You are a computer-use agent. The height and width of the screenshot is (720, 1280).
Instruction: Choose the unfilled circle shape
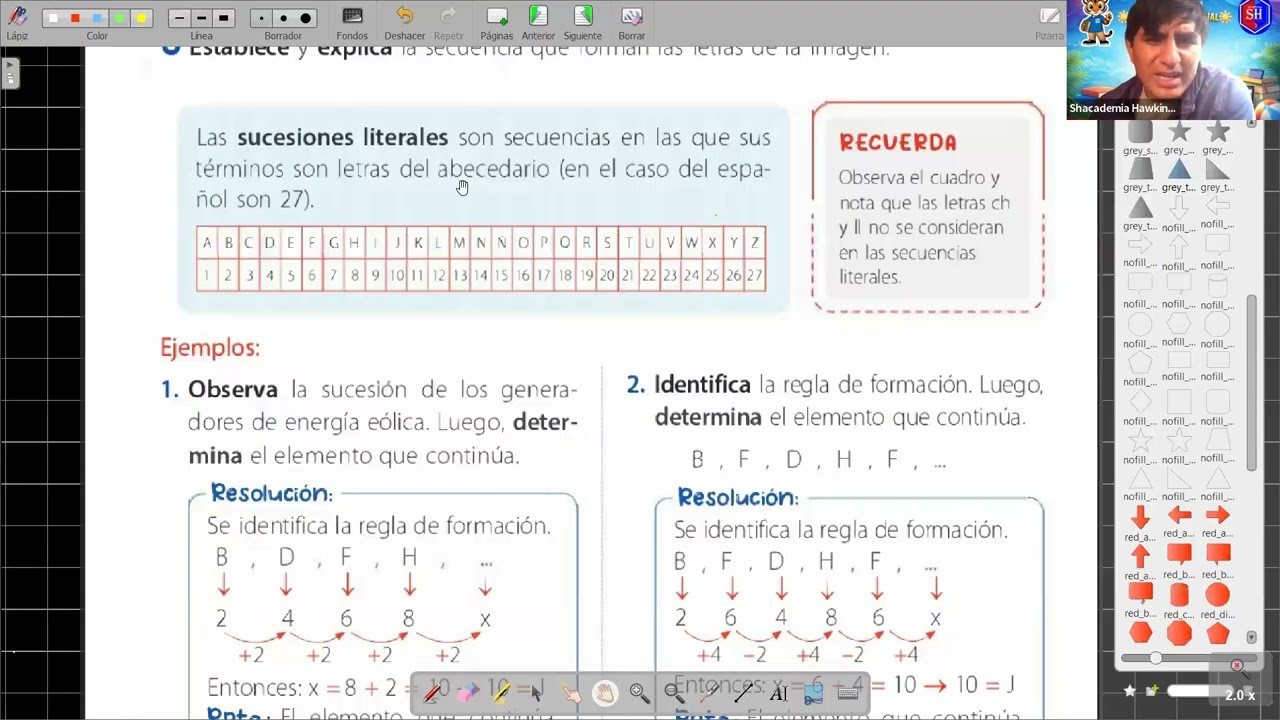click(x=1140, y=324)
